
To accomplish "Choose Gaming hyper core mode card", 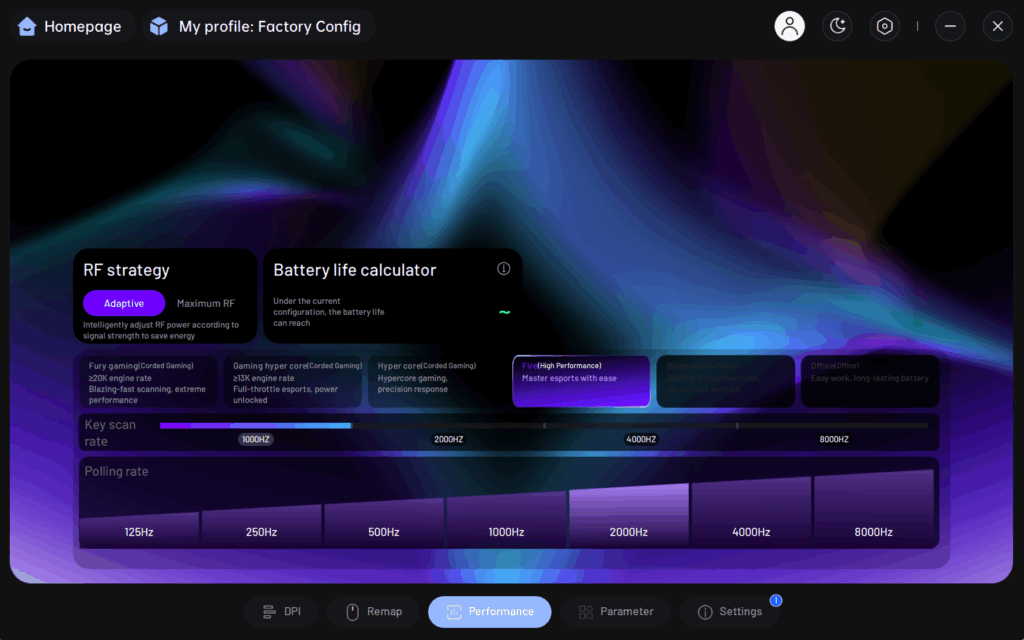I will 293,381.
